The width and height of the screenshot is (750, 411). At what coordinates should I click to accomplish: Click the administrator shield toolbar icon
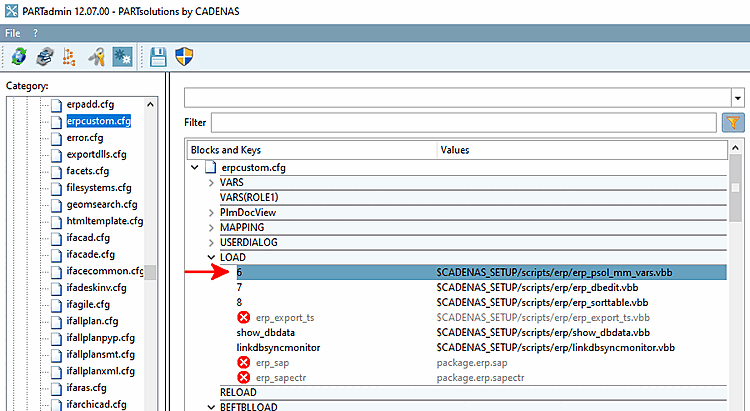184,56
